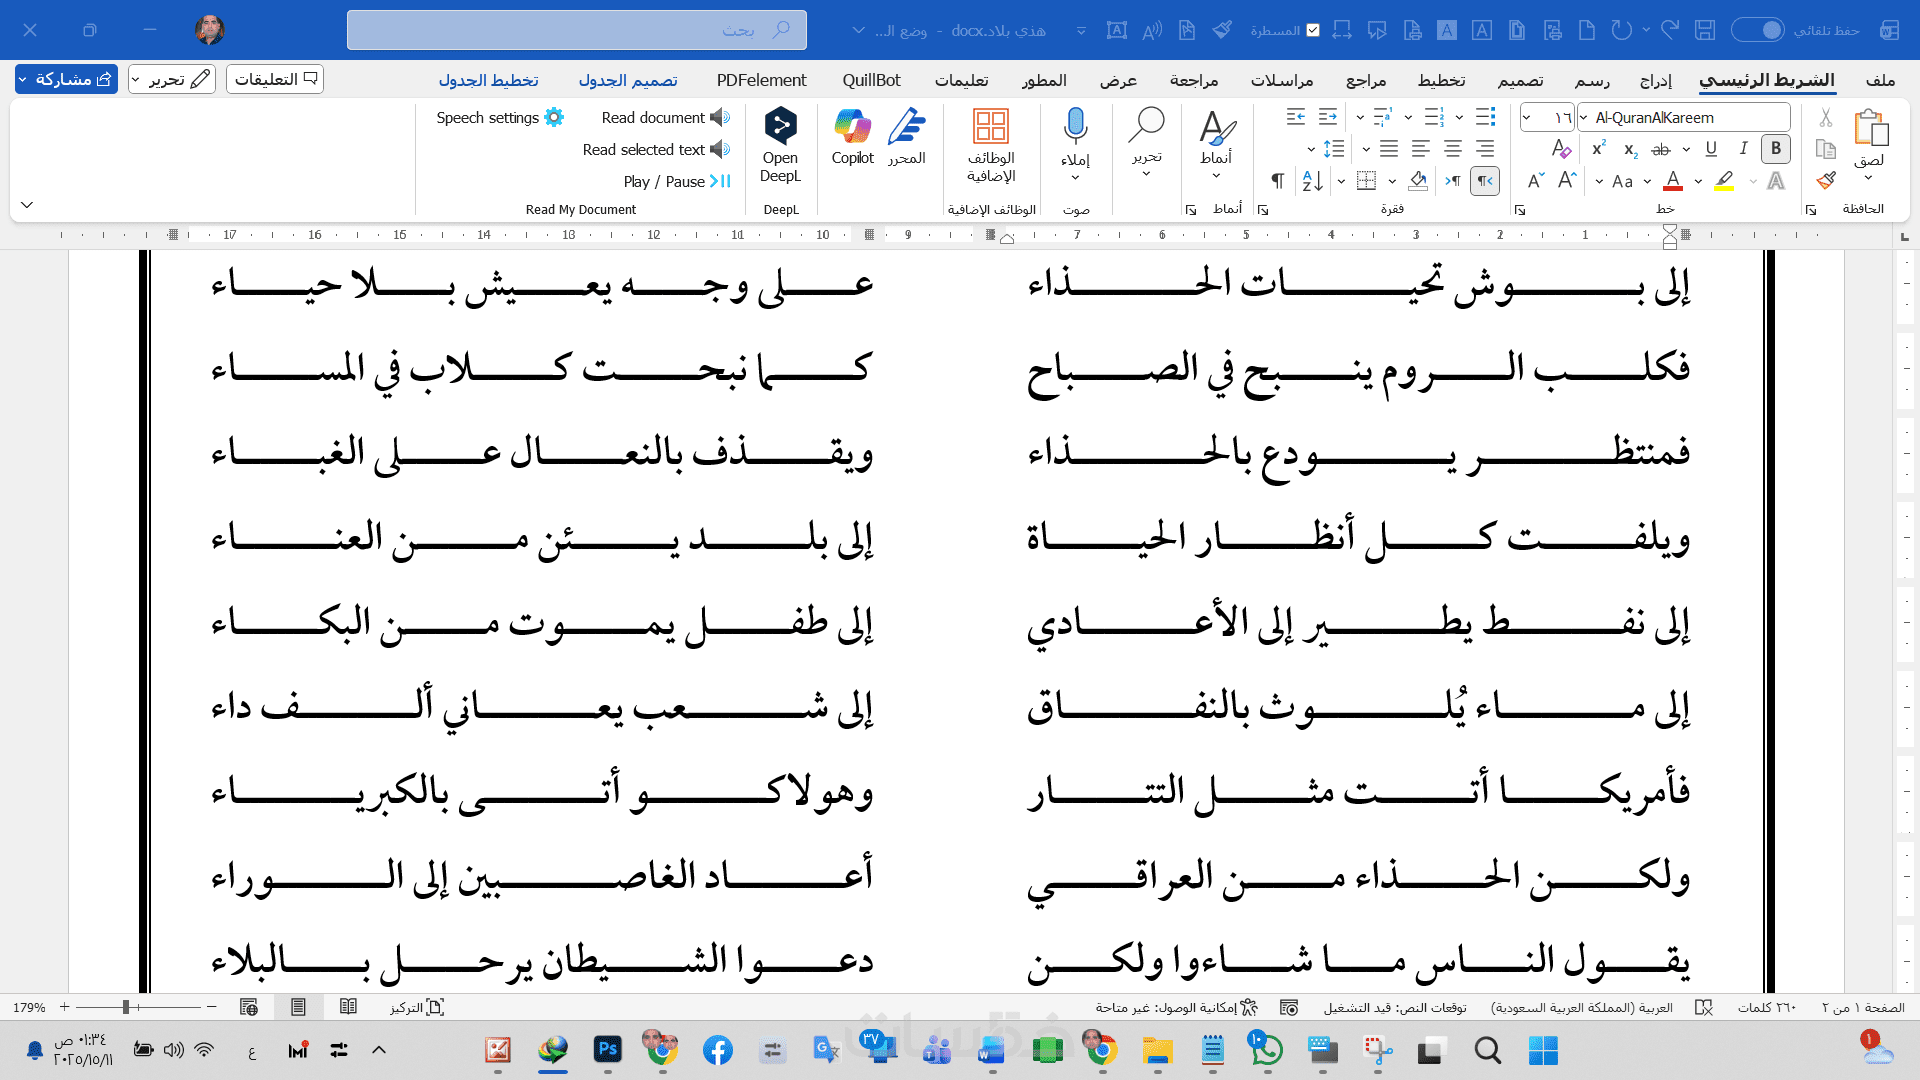Show paragraph marks with the pilcrow icon
The height and width of the screenshot is (1080, 1920).
pos(1277,181)
